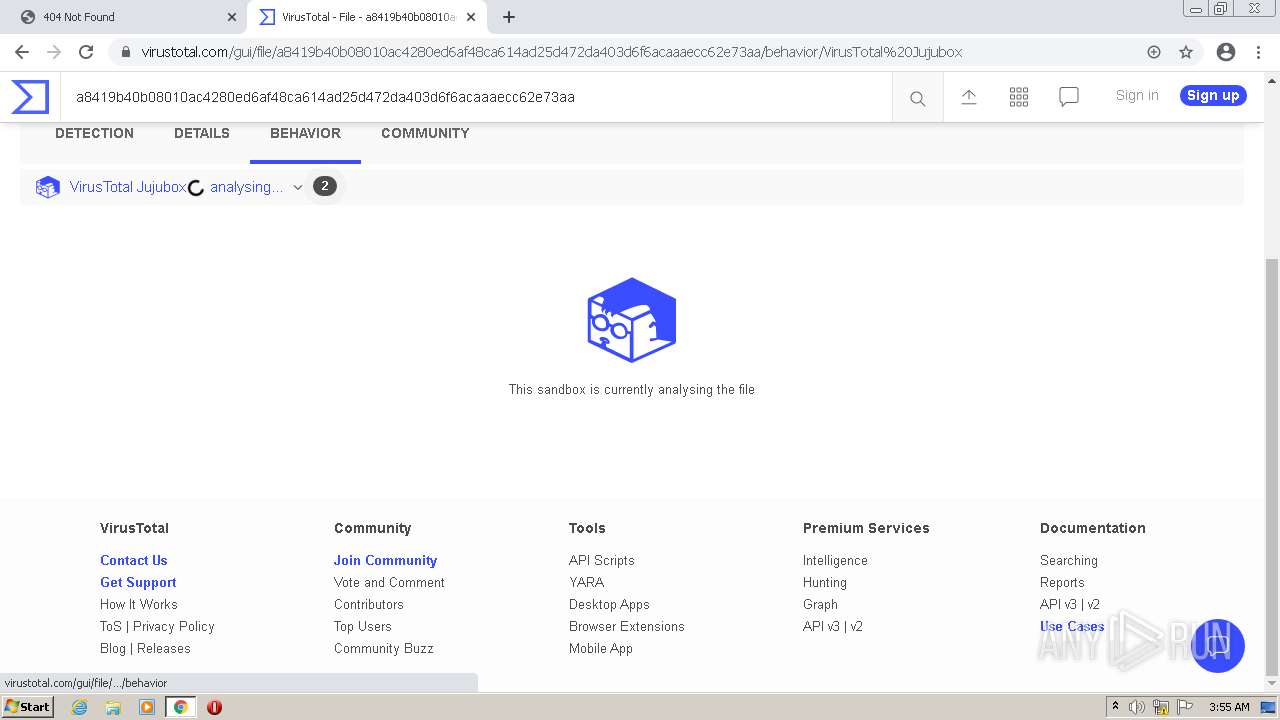Click the volume speaker tray icon

pyautogui.click(x=1137, y=707)
